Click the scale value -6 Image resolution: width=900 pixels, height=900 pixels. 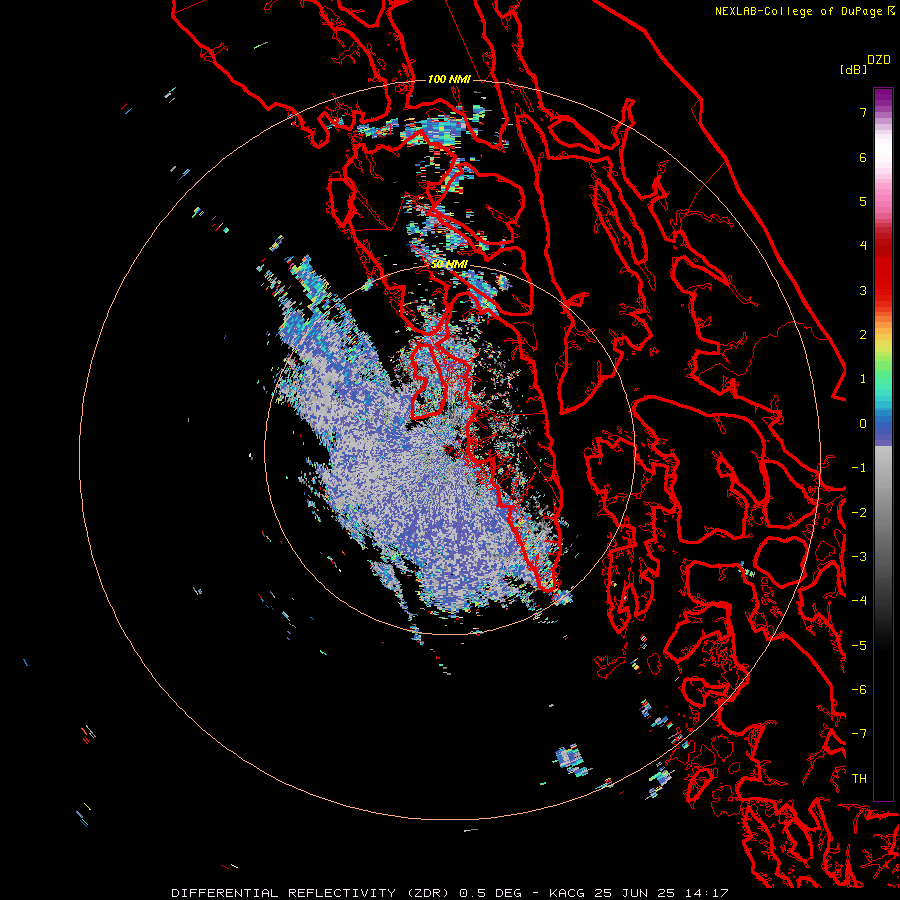[859, 690]
